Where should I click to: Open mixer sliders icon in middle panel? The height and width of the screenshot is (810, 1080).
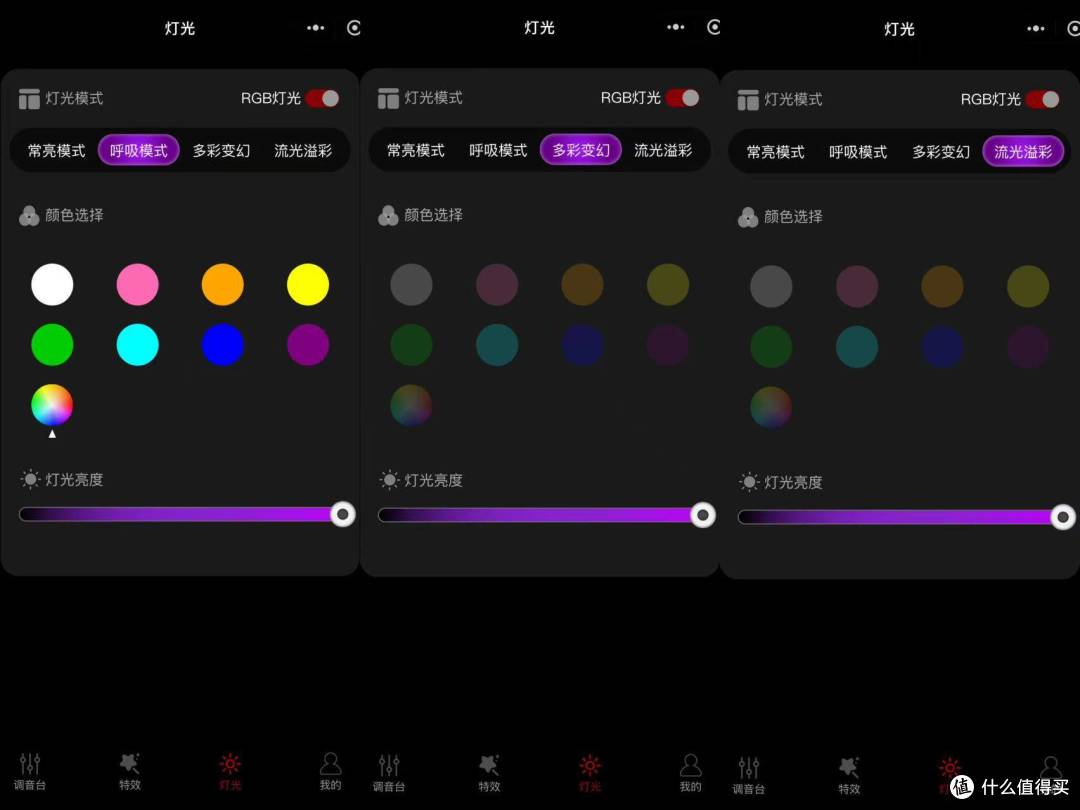389,765
